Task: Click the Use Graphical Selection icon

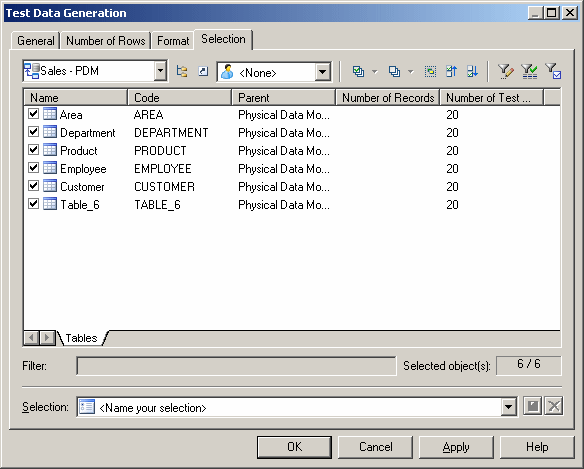Action: [430, 71]
